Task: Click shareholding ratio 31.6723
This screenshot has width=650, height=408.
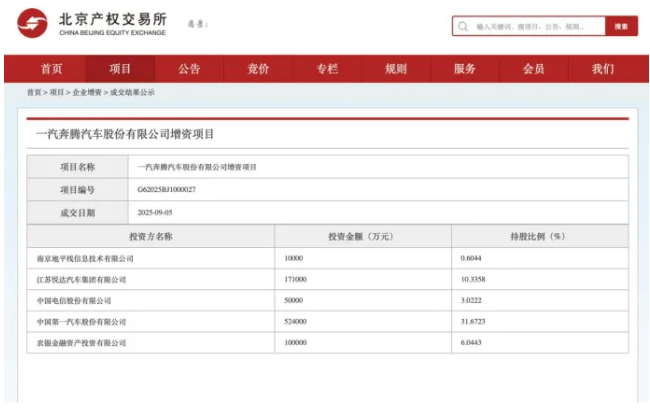Action: 473,321
